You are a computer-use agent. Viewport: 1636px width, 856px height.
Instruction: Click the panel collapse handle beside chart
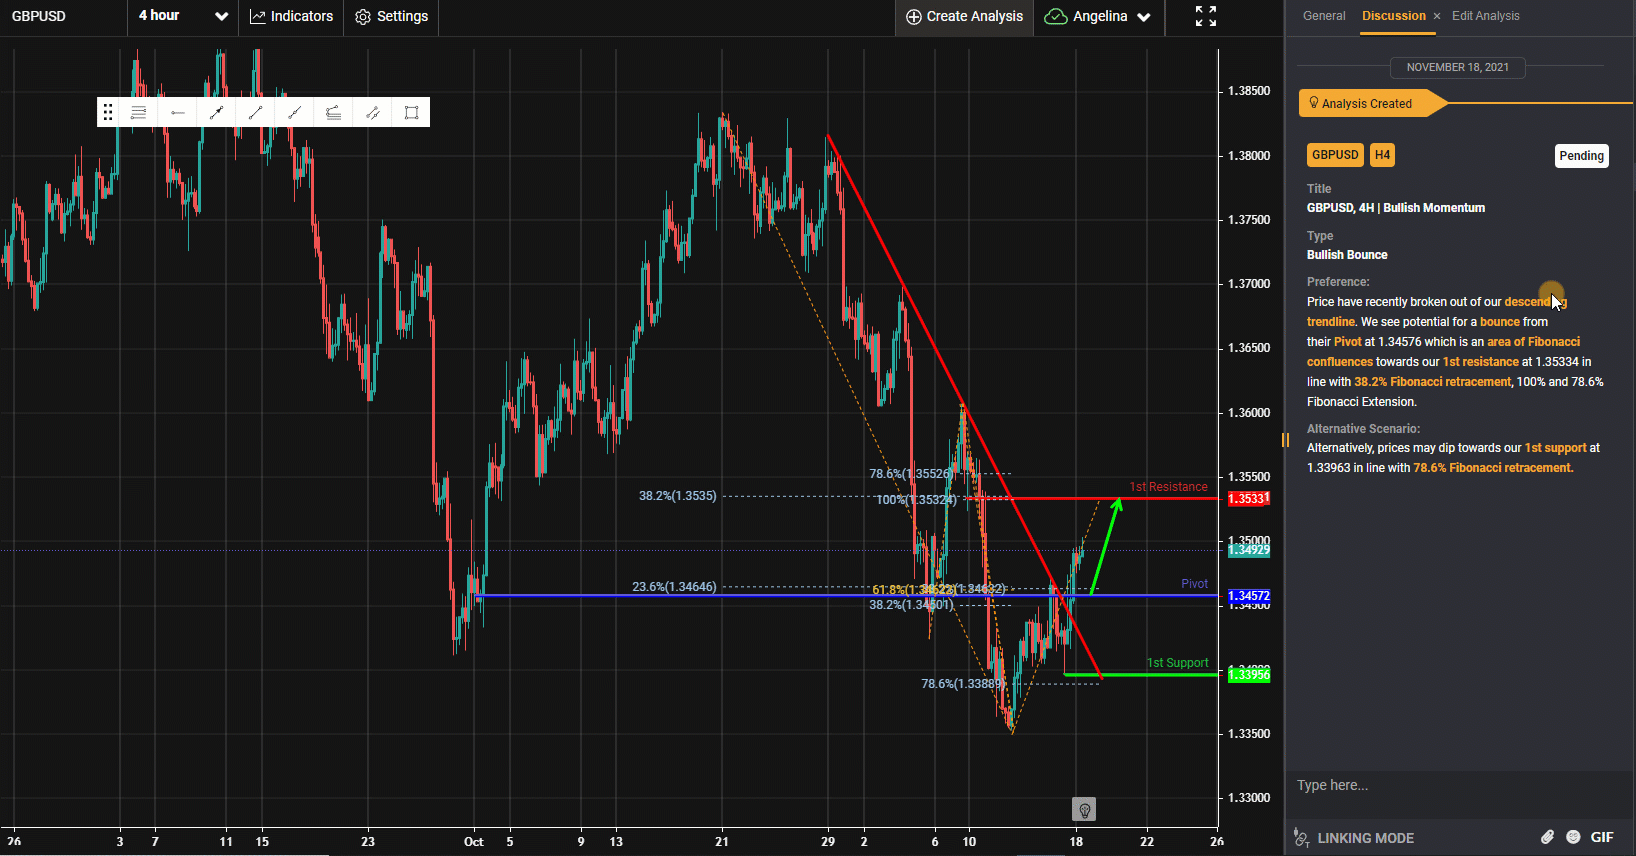(x=1285, y=440)
